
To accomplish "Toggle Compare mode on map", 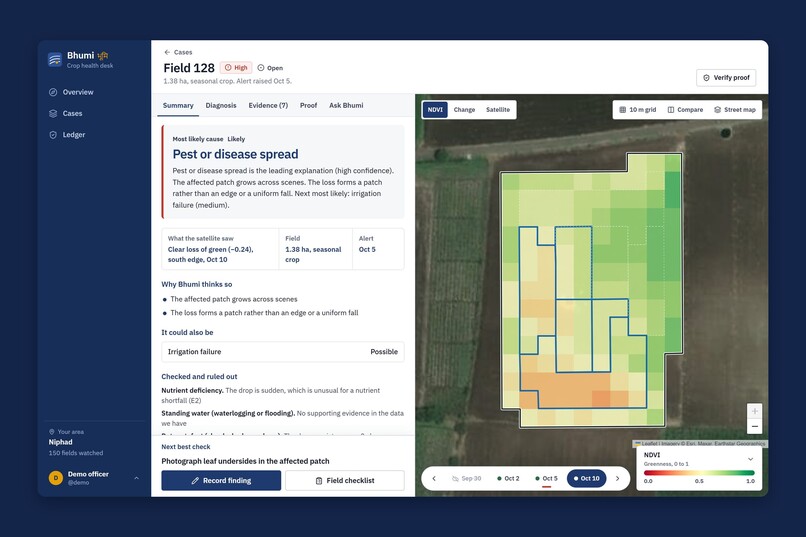I will point(685,109).
